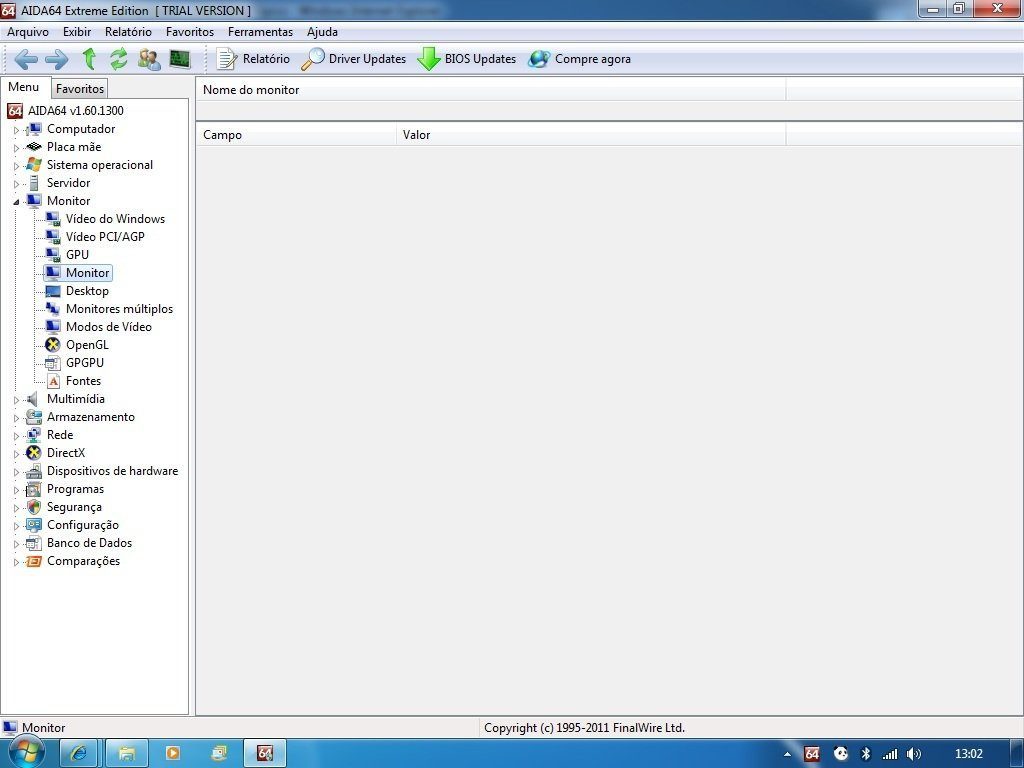Expand the Configuração tree node
Image resolution: width=1024 pixels, height=768 pixels.
click(x=16, y=526)
